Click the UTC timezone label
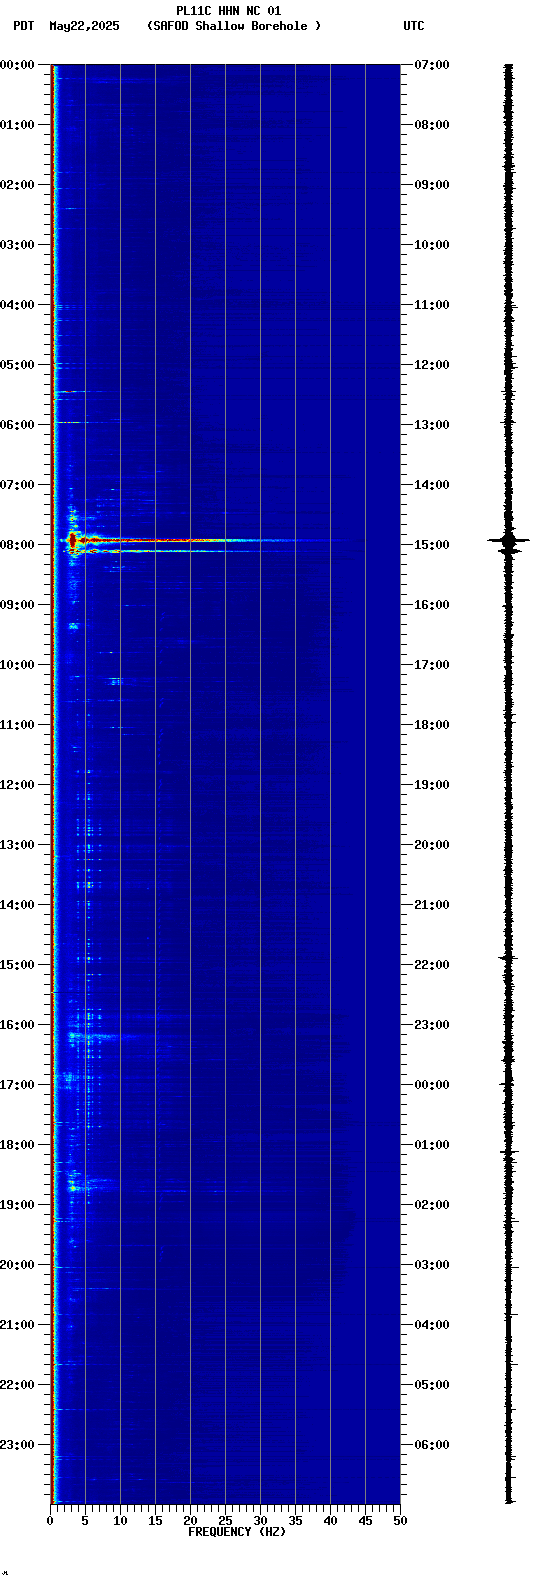 [414, 26]
